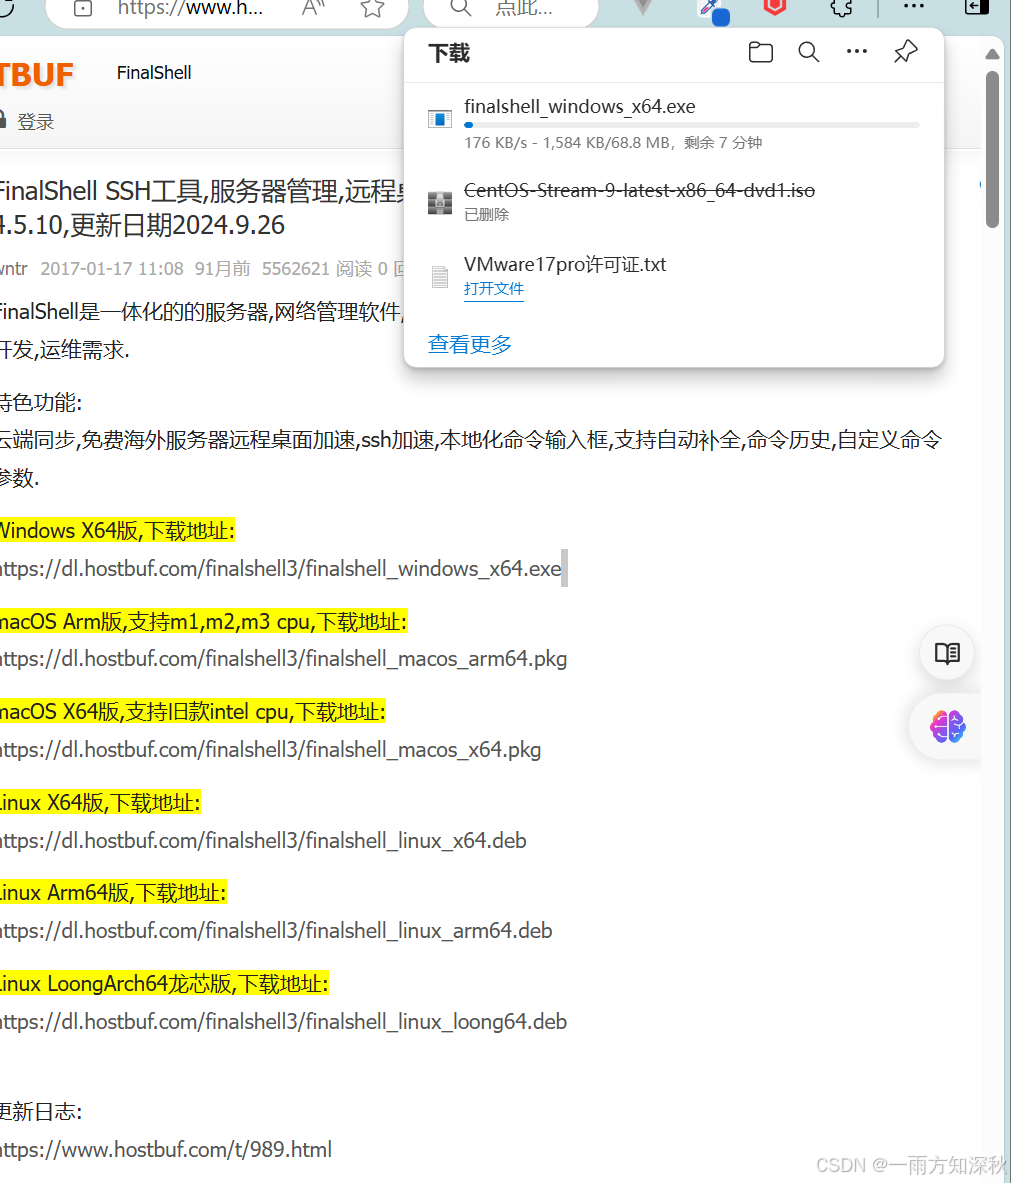This screenshot has width=1011, height=1183.
Task: Click the vertical scrollbar thumb
Action: 992,149
